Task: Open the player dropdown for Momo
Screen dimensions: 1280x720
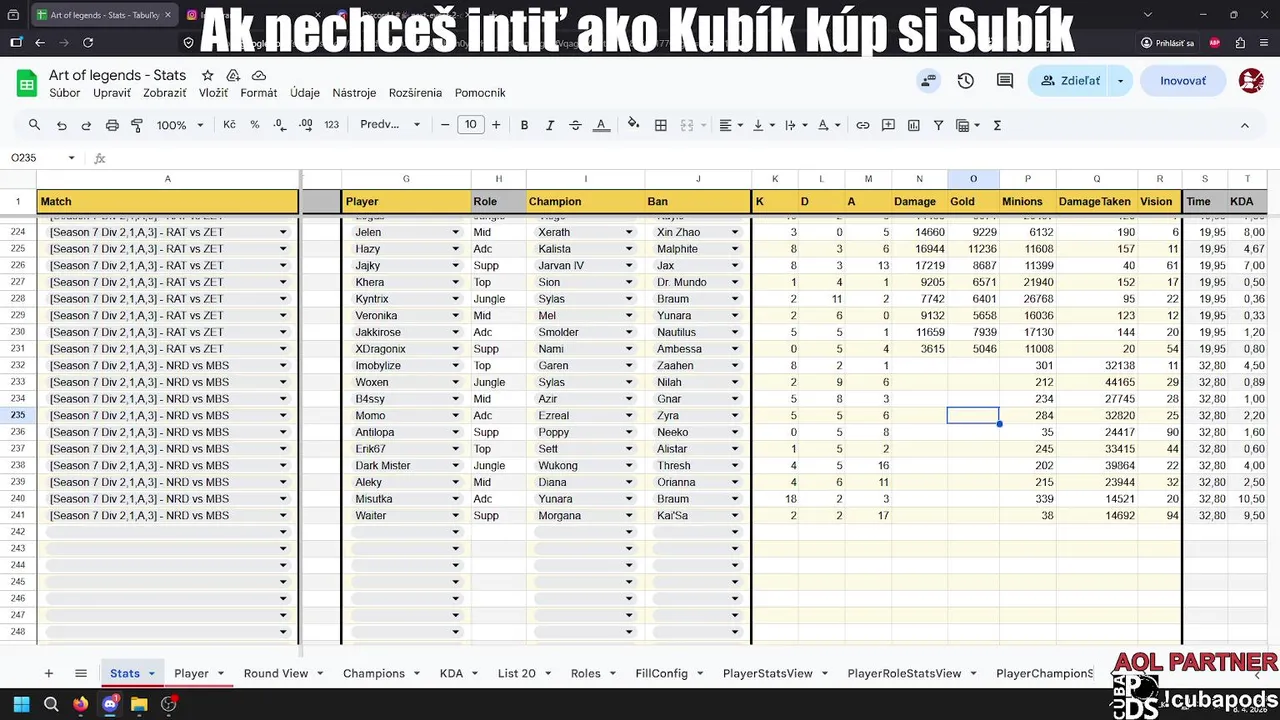Action: [456, 415]
